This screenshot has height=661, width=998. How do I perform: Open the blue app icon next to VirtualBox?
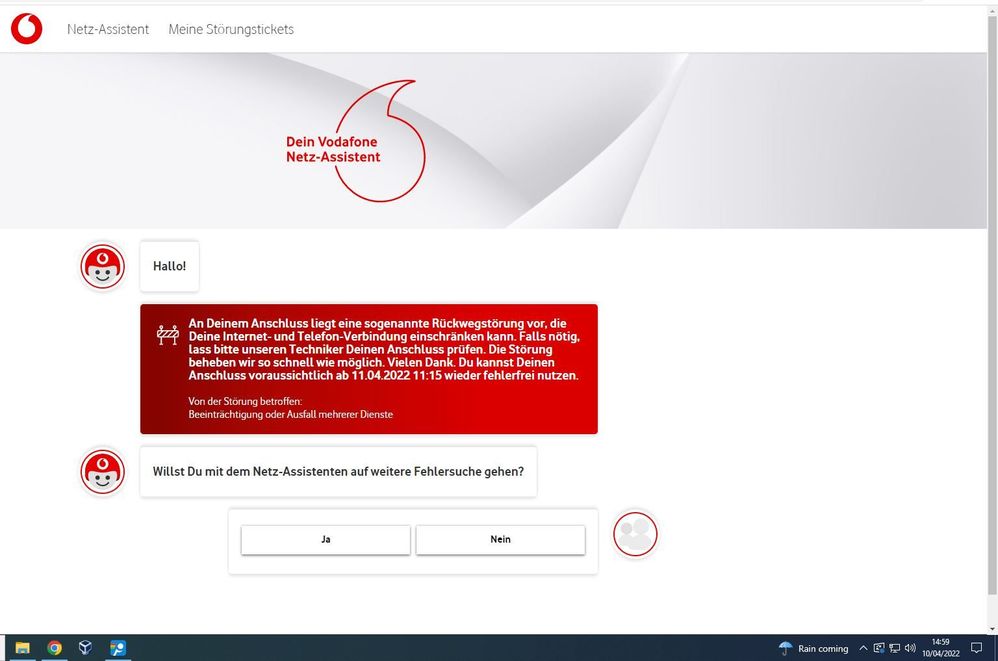pyautogui.click(x=118, y=648)
